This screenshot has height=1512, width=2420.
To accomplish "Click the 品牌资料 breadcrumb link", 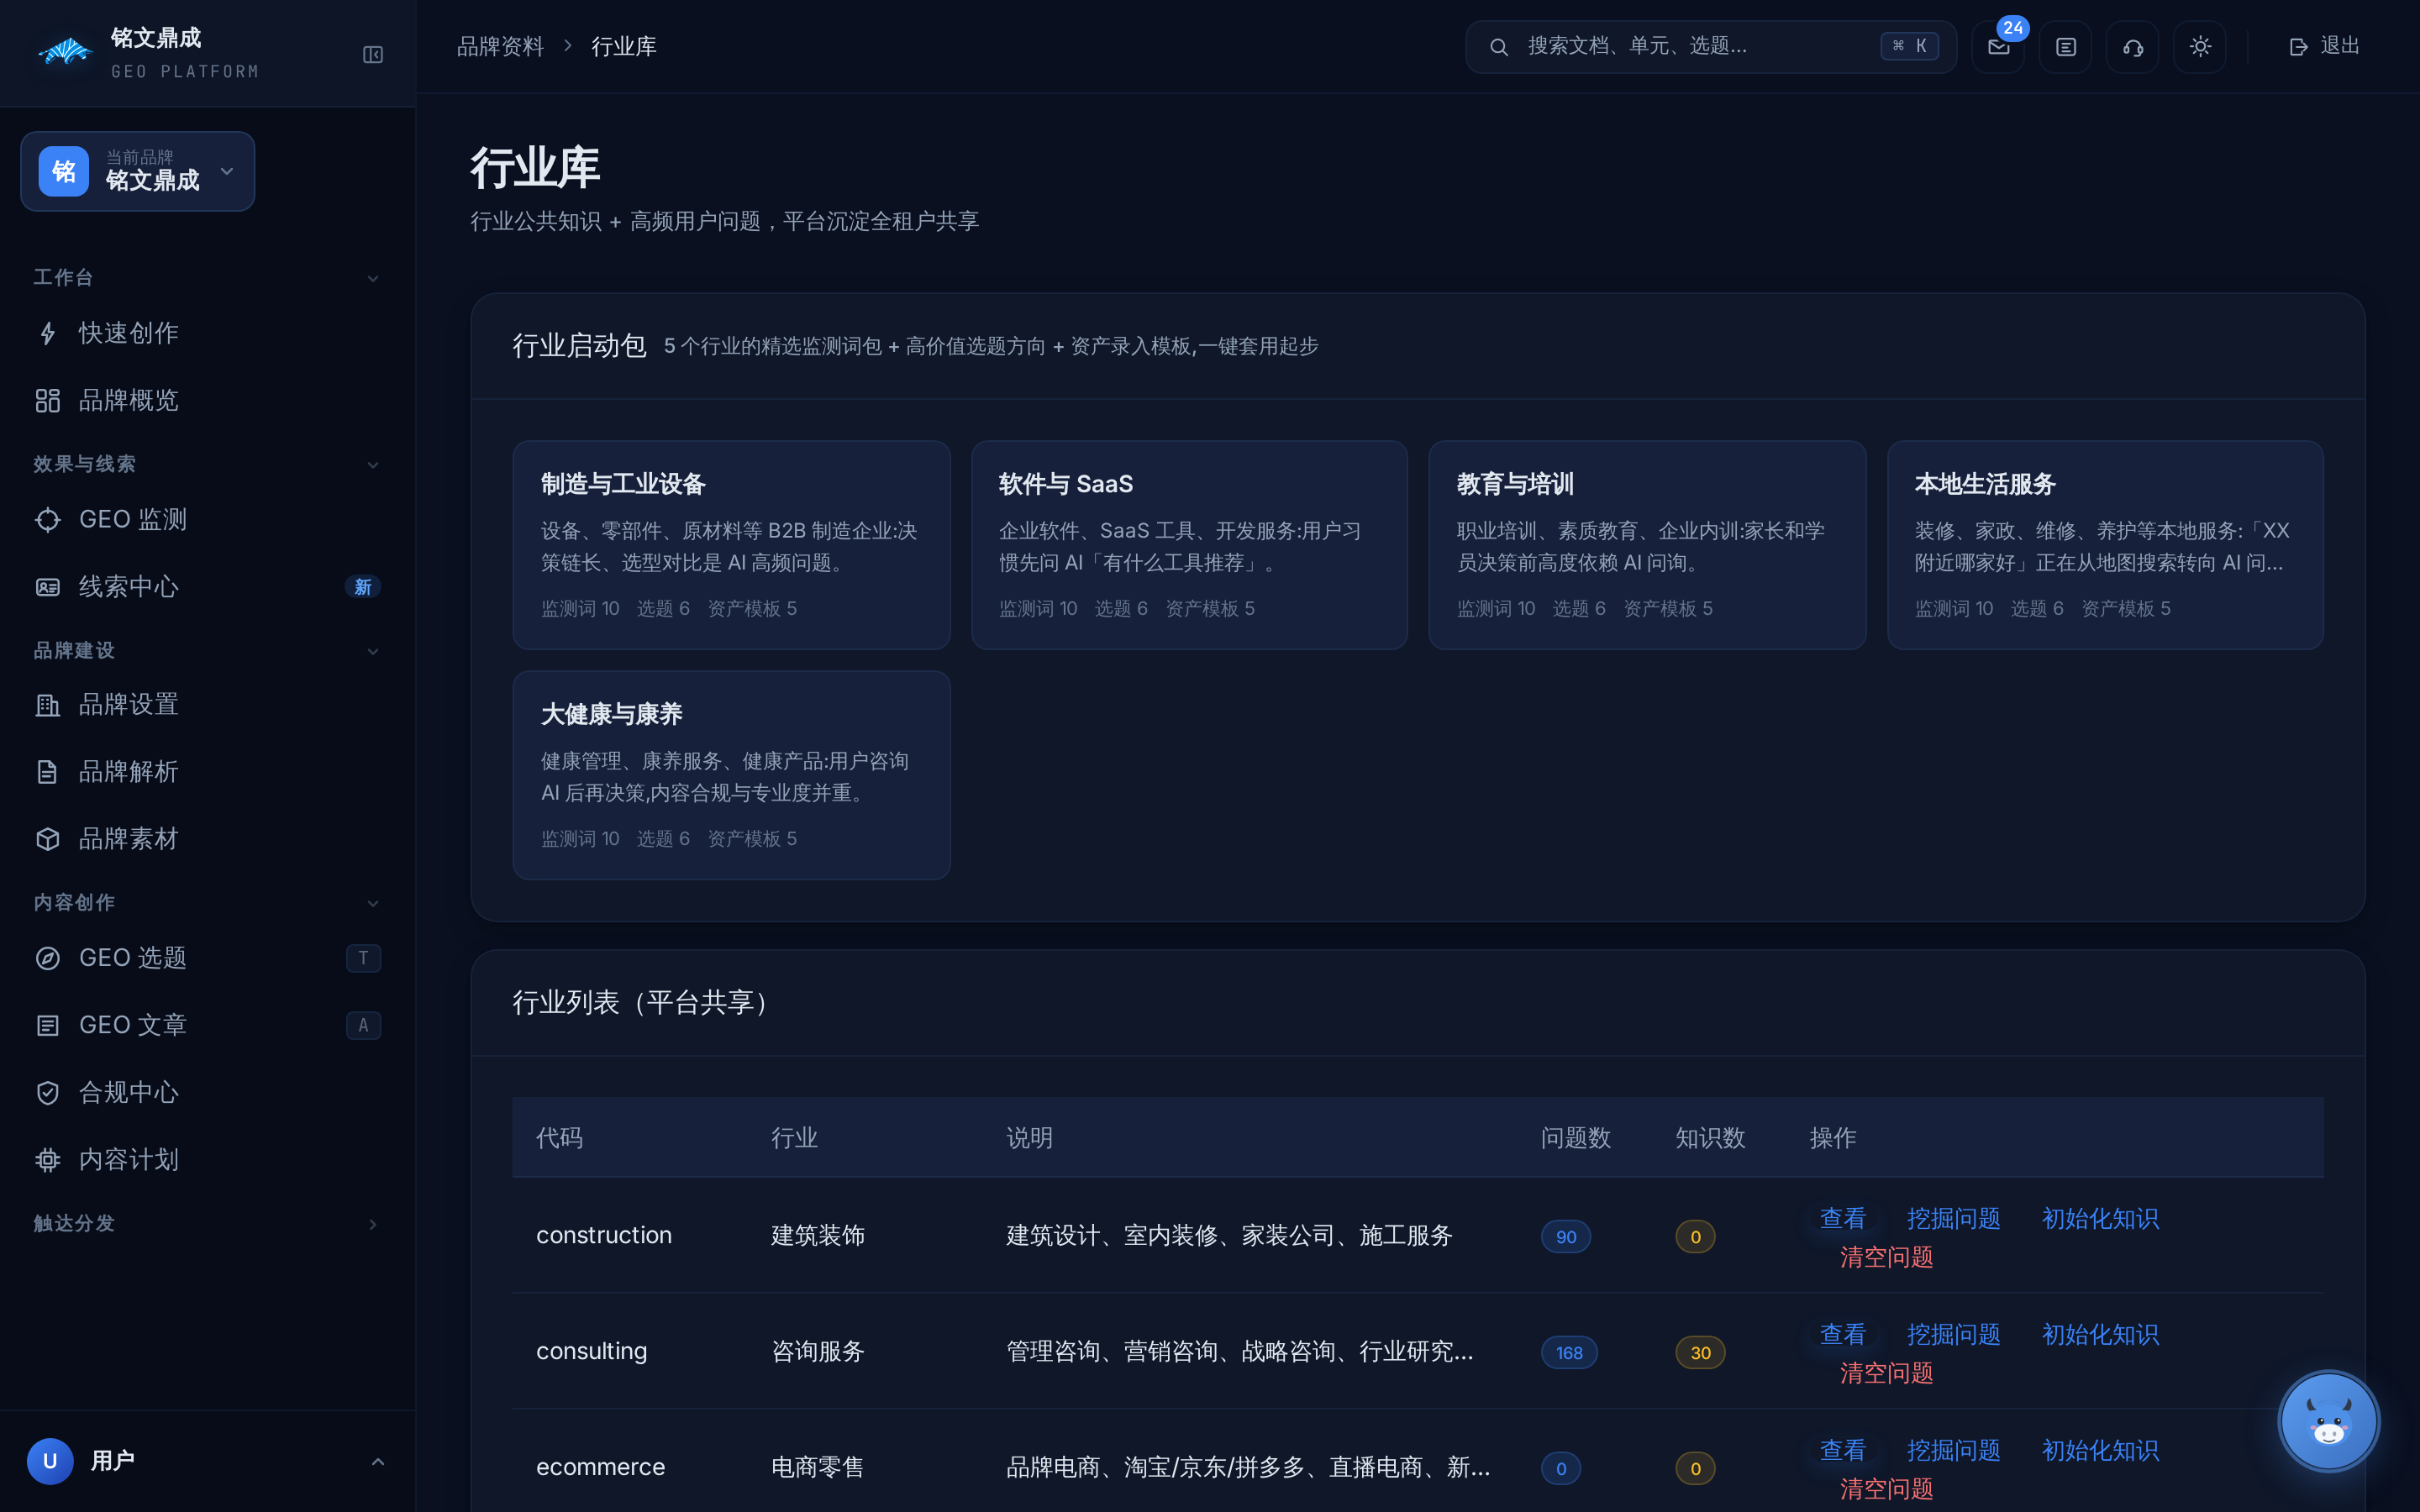I will (500, 47).
